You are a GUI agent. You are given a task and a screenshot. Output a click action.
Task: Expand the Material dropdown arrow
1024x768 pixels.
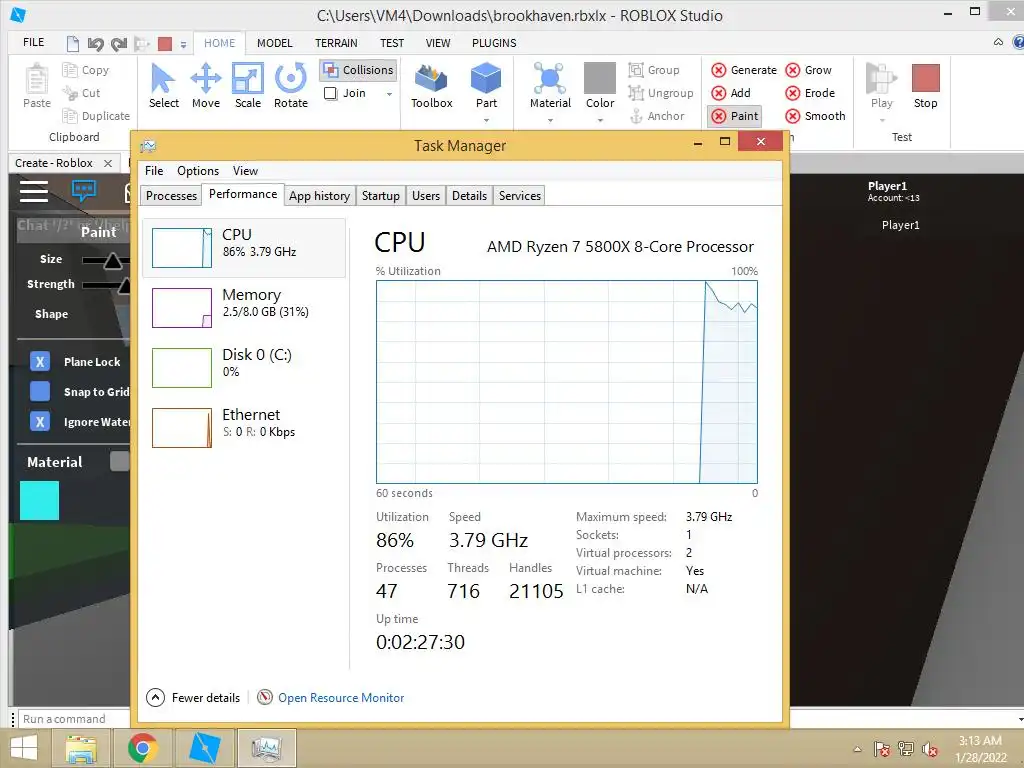pyautogui.click(x=550, y=120)
